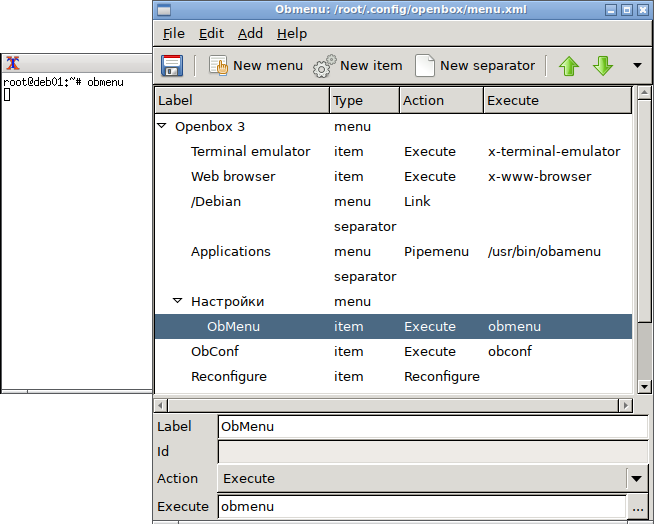Click the New menu toolbar icon
654x524 pixels.
pos(218,66)
